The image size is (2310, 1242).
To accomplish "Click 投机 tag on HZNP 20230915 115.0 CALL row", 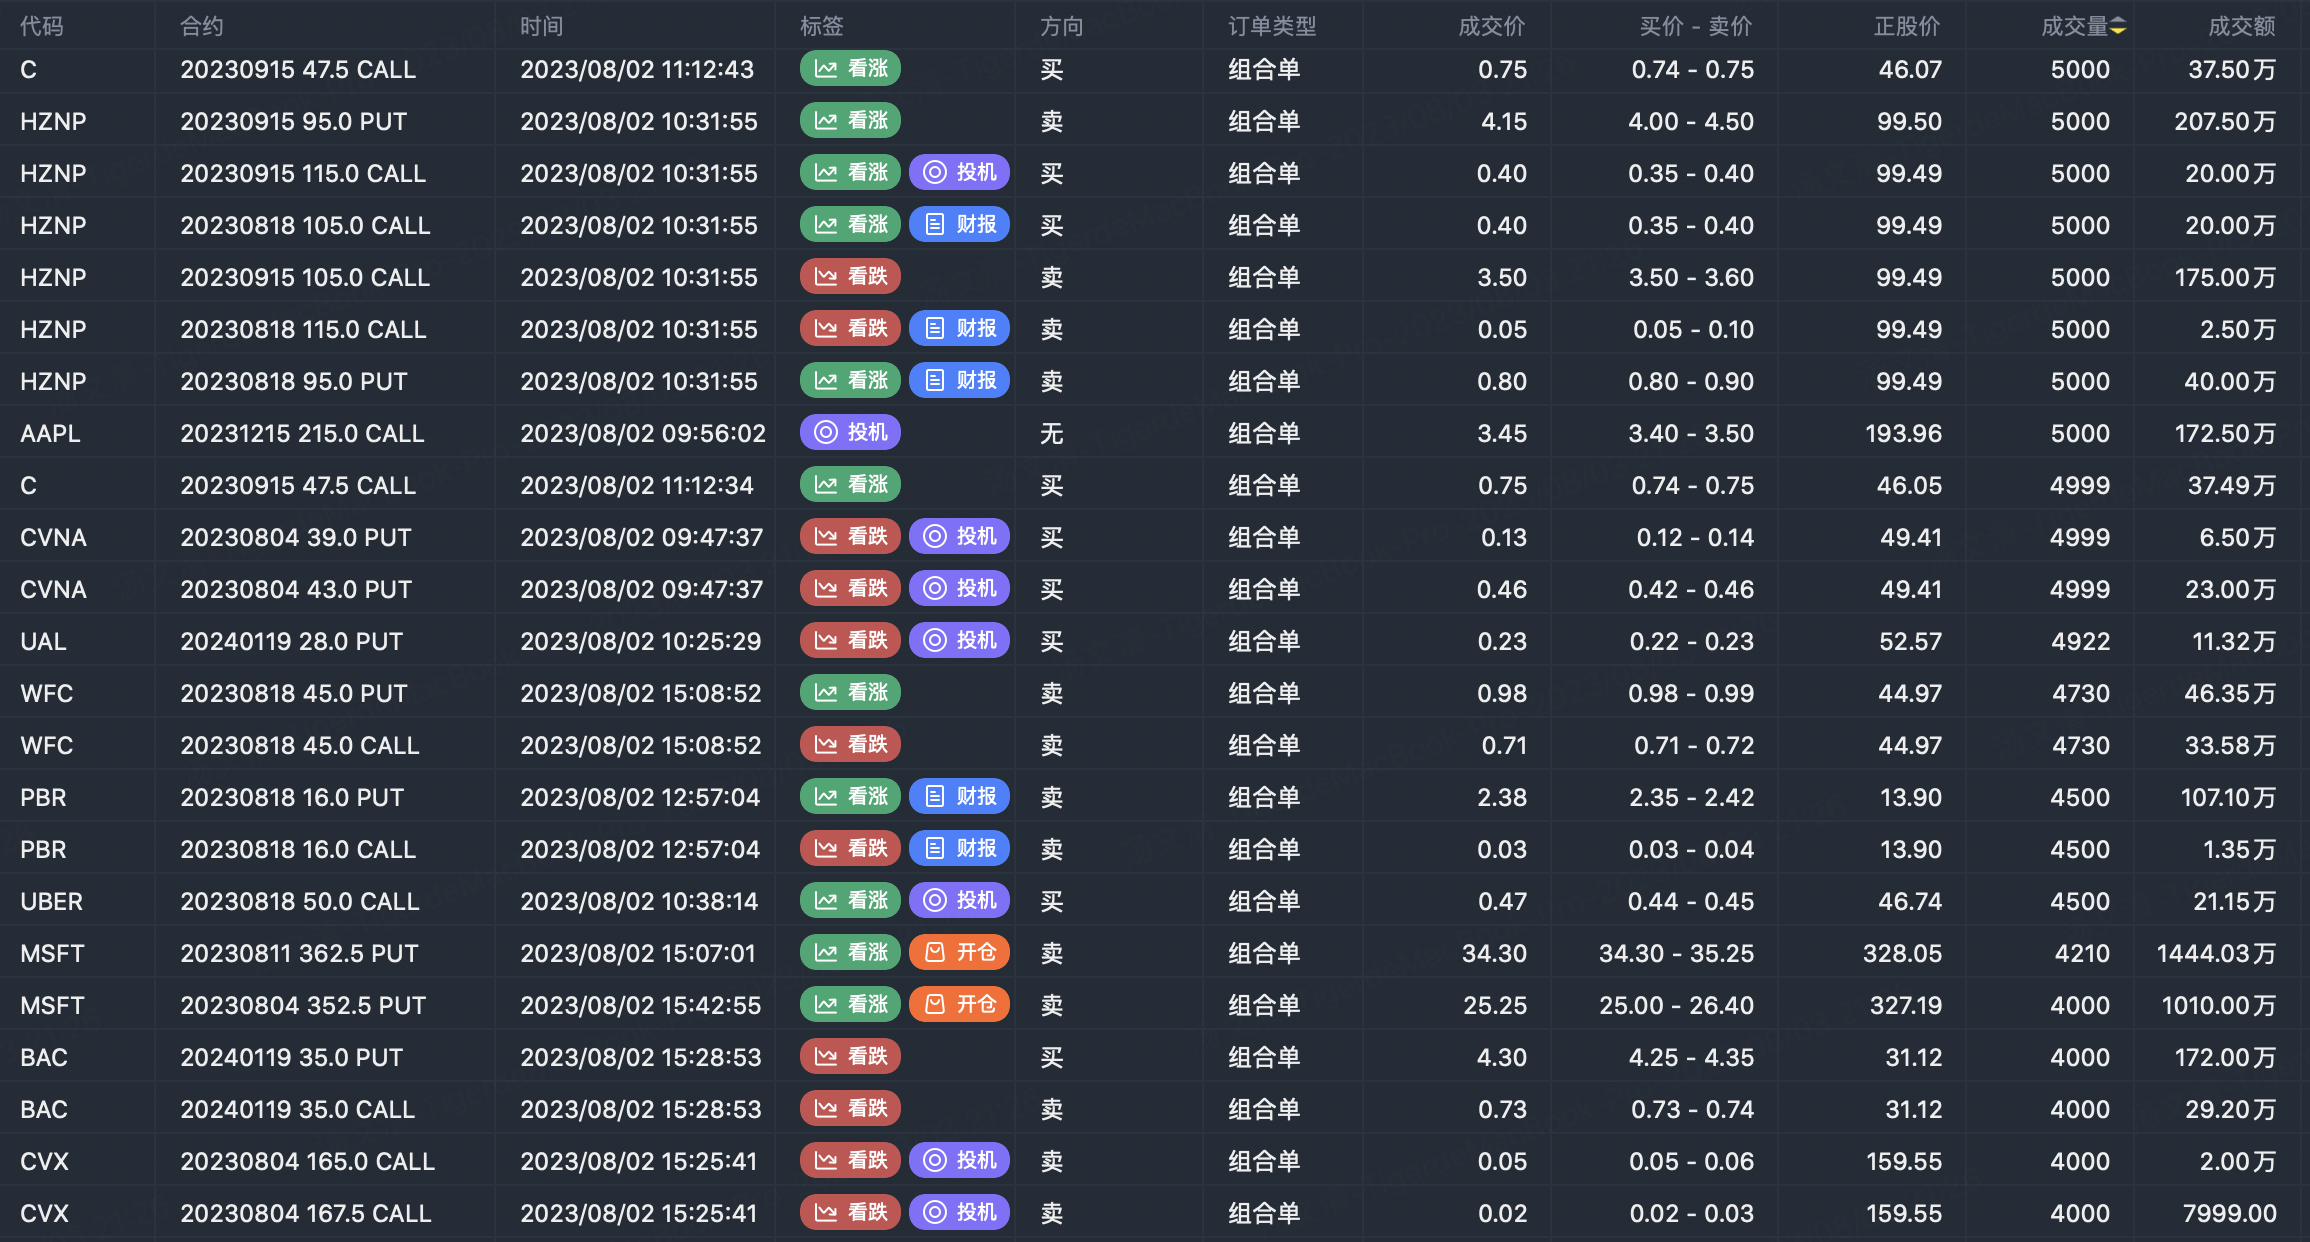I will pyautogui.click(x=959, y=173).
